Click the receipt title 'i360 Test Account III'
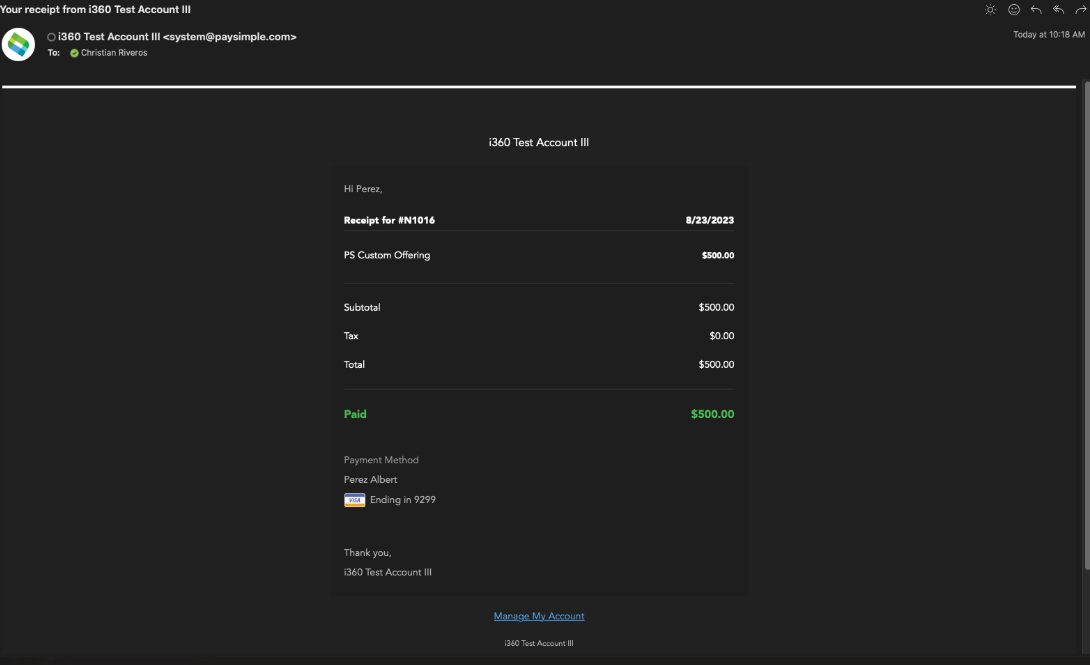 click(x=539, y=142)
